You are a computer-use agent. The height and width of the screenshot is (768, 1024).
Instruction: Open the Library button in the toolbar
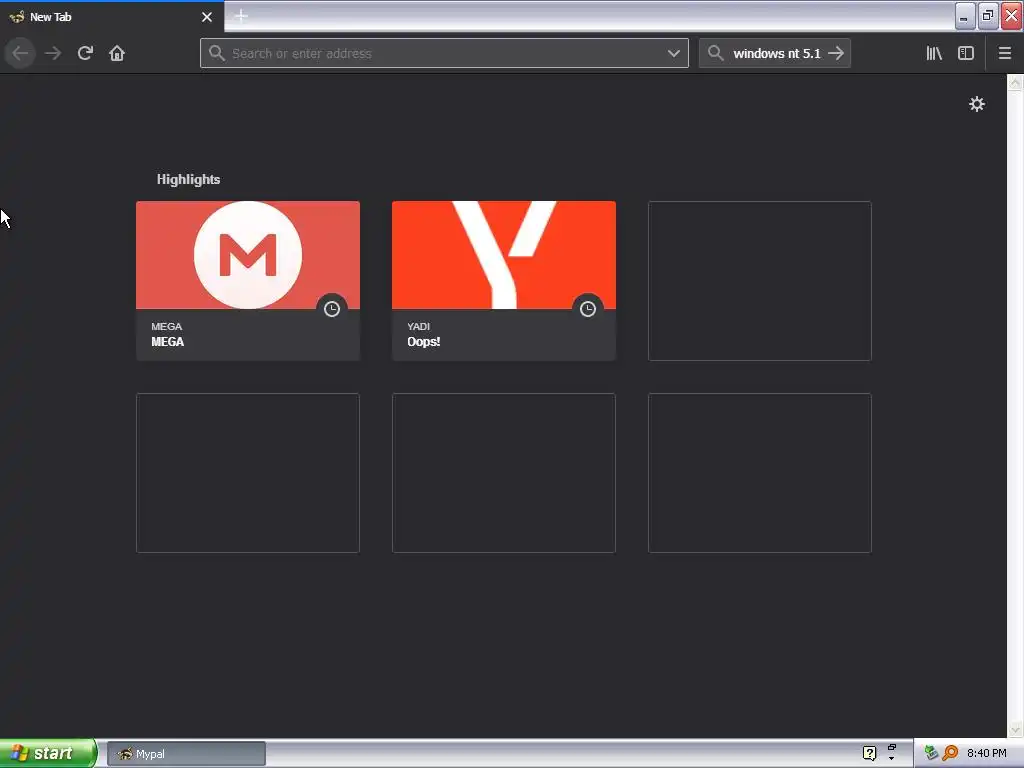point(934,53)
